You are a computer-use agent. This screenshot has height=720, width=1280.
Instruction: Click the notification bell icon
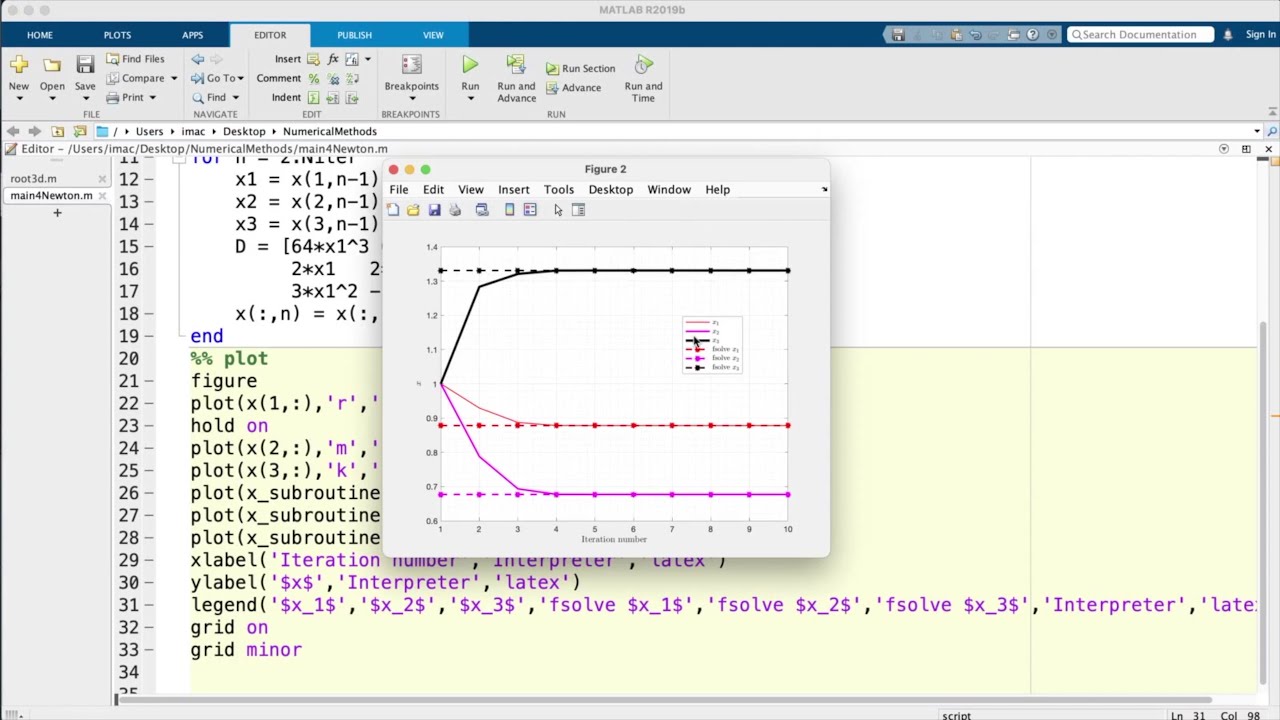[1227, 34]
